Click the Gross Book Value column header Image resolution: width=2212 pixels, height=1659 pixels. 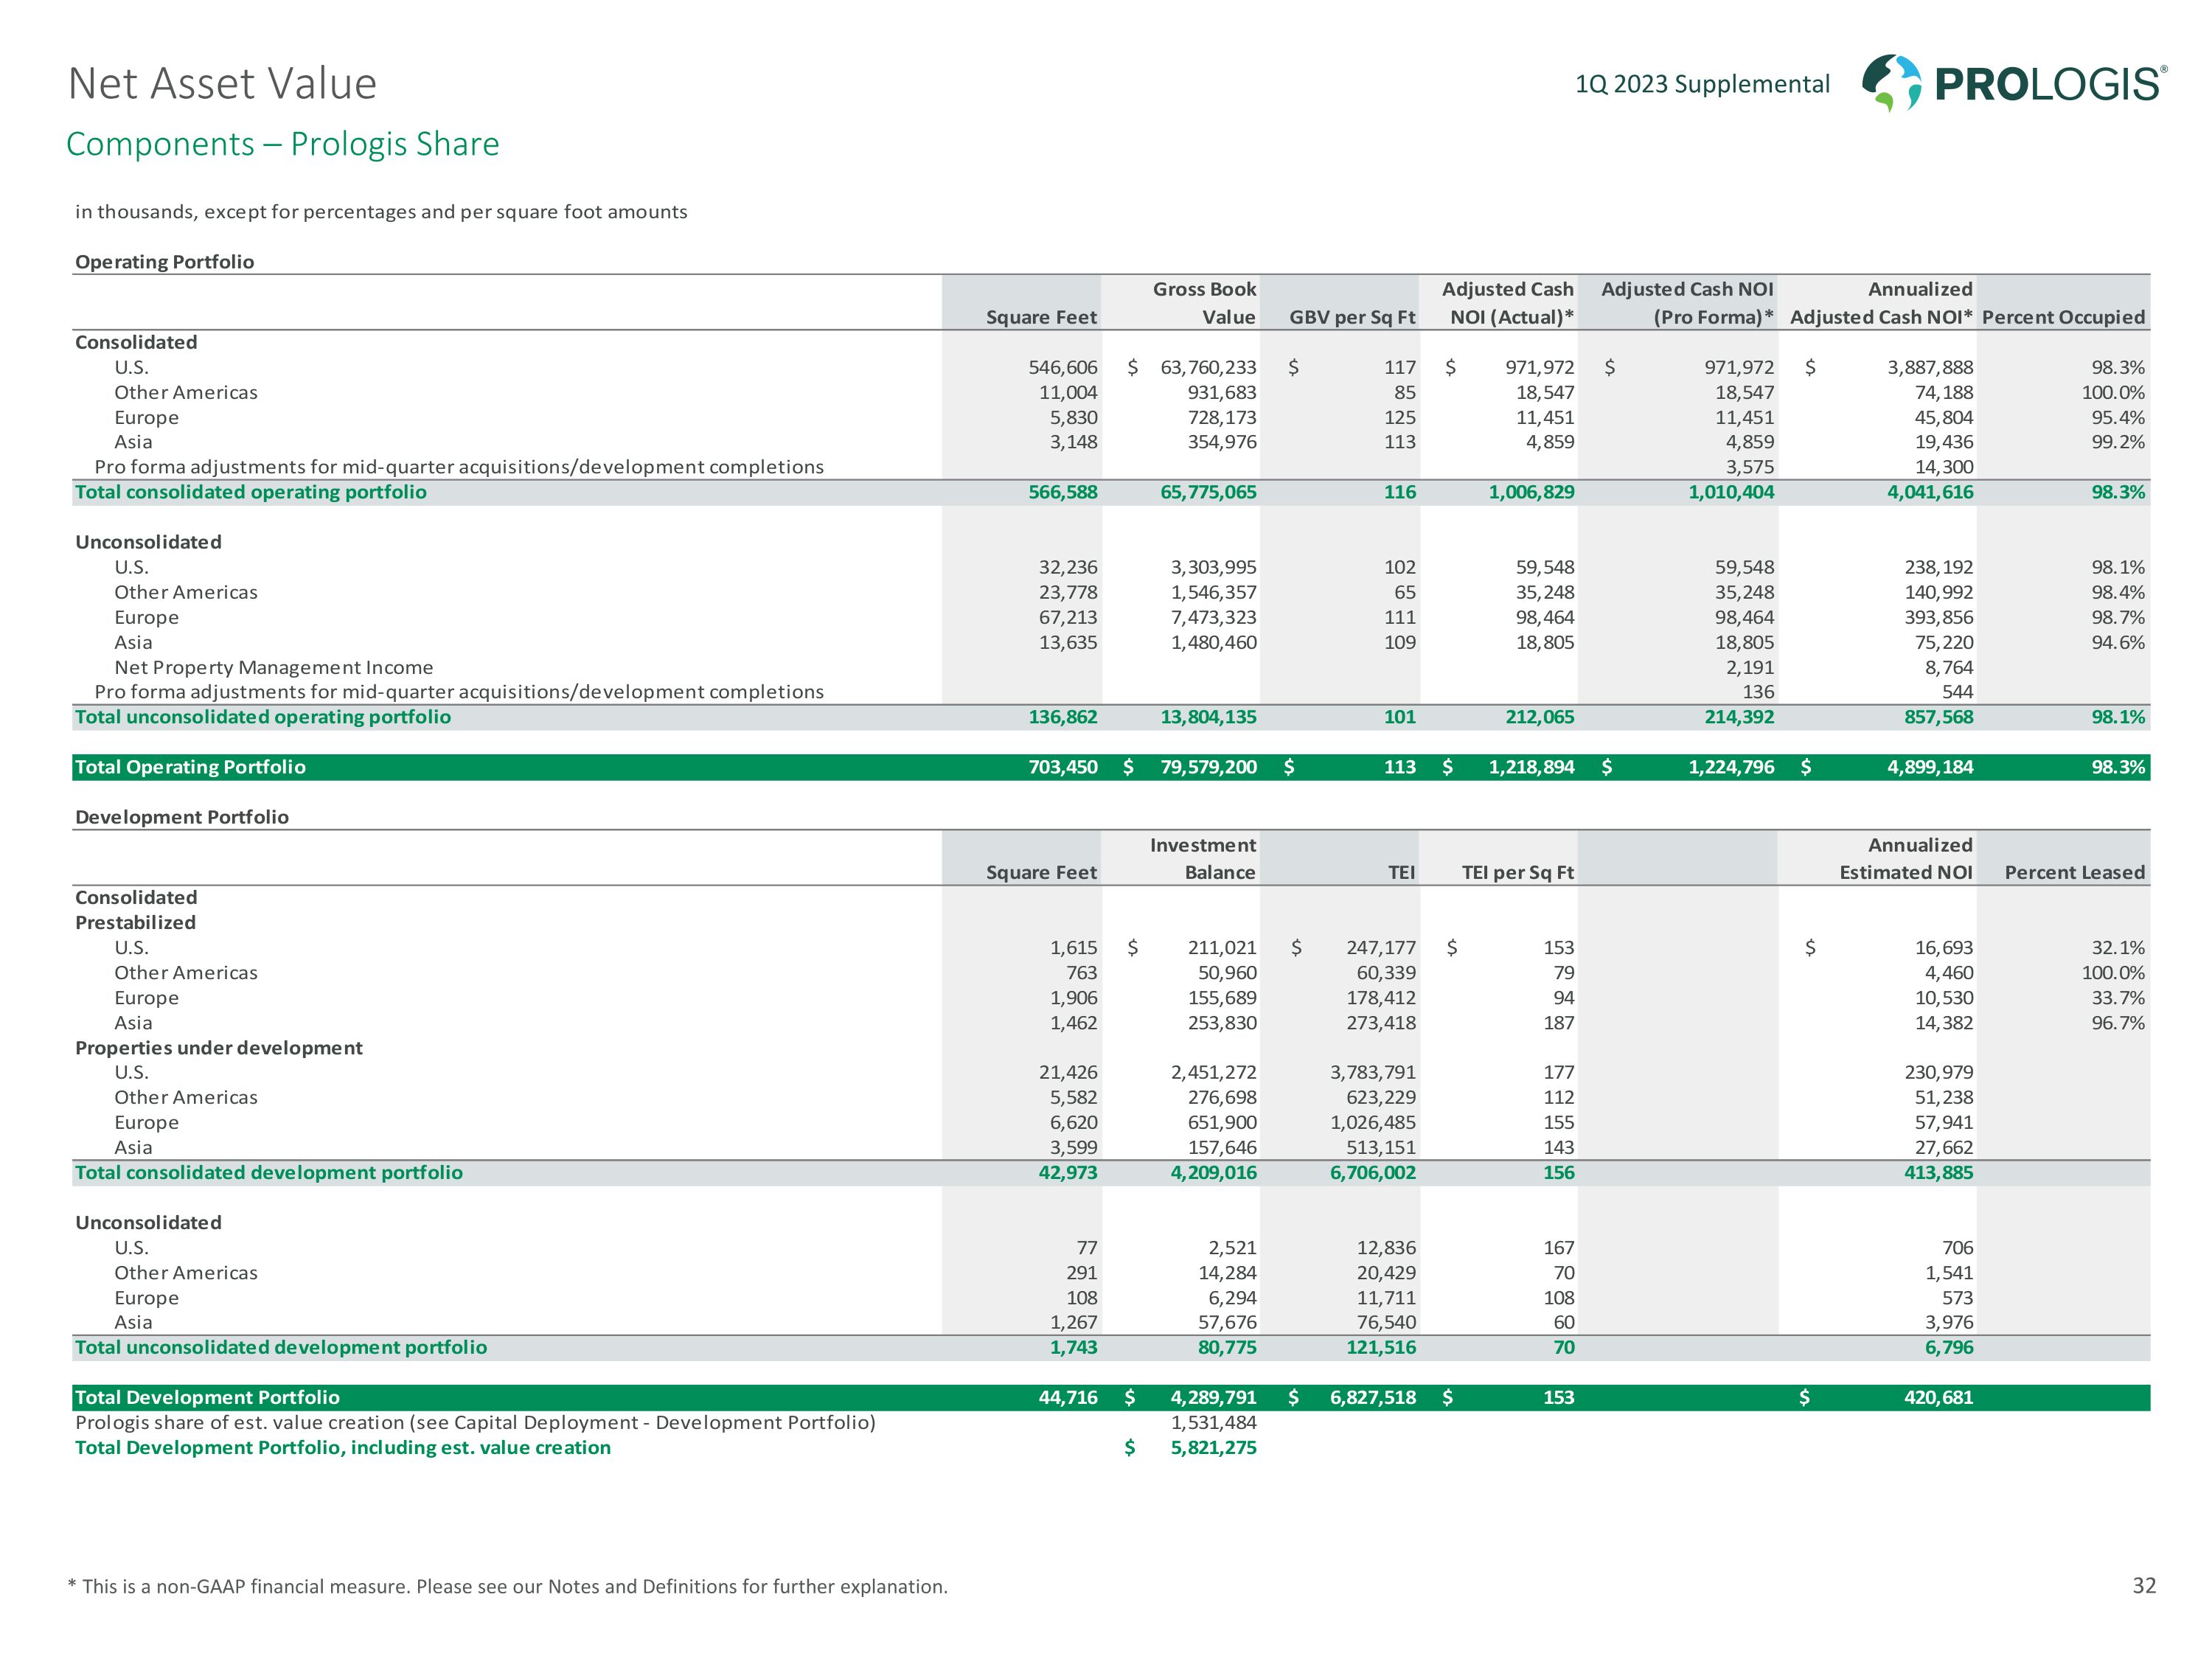point(1204,303)
